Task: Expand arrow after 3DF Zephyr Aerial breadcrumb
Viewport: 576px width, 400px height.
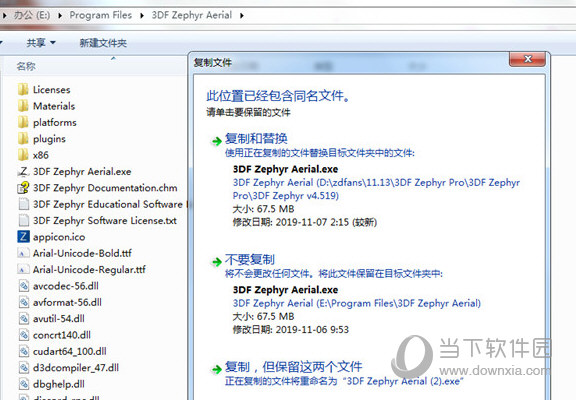Action: click(x=242, y=15)
